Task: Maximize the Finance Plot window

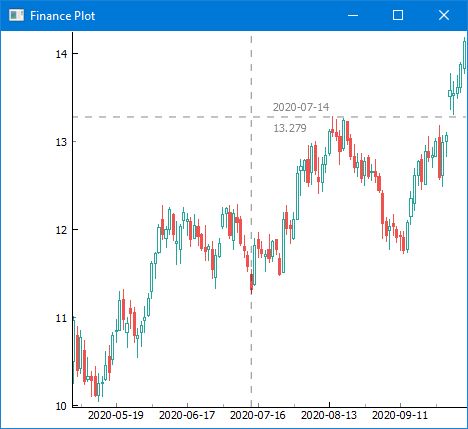Action: click(x=398, y=15)
